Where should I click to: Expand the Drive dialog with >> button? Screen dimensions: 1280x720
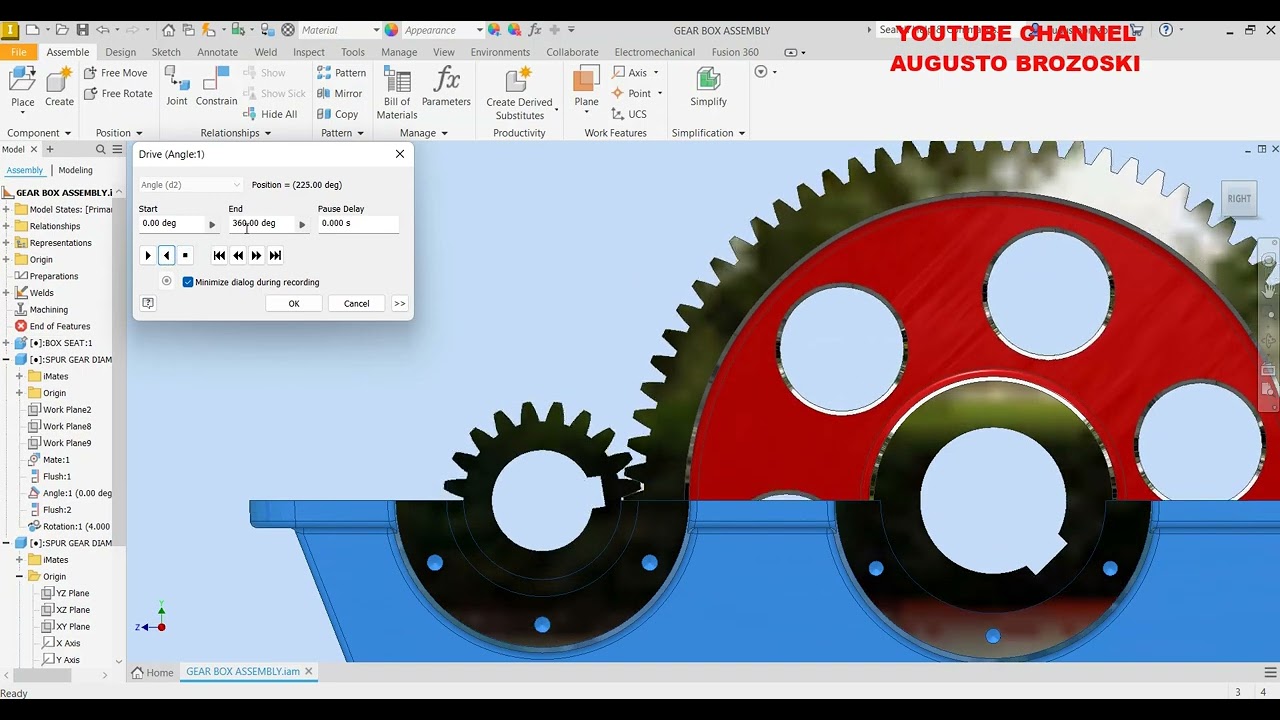400,303
